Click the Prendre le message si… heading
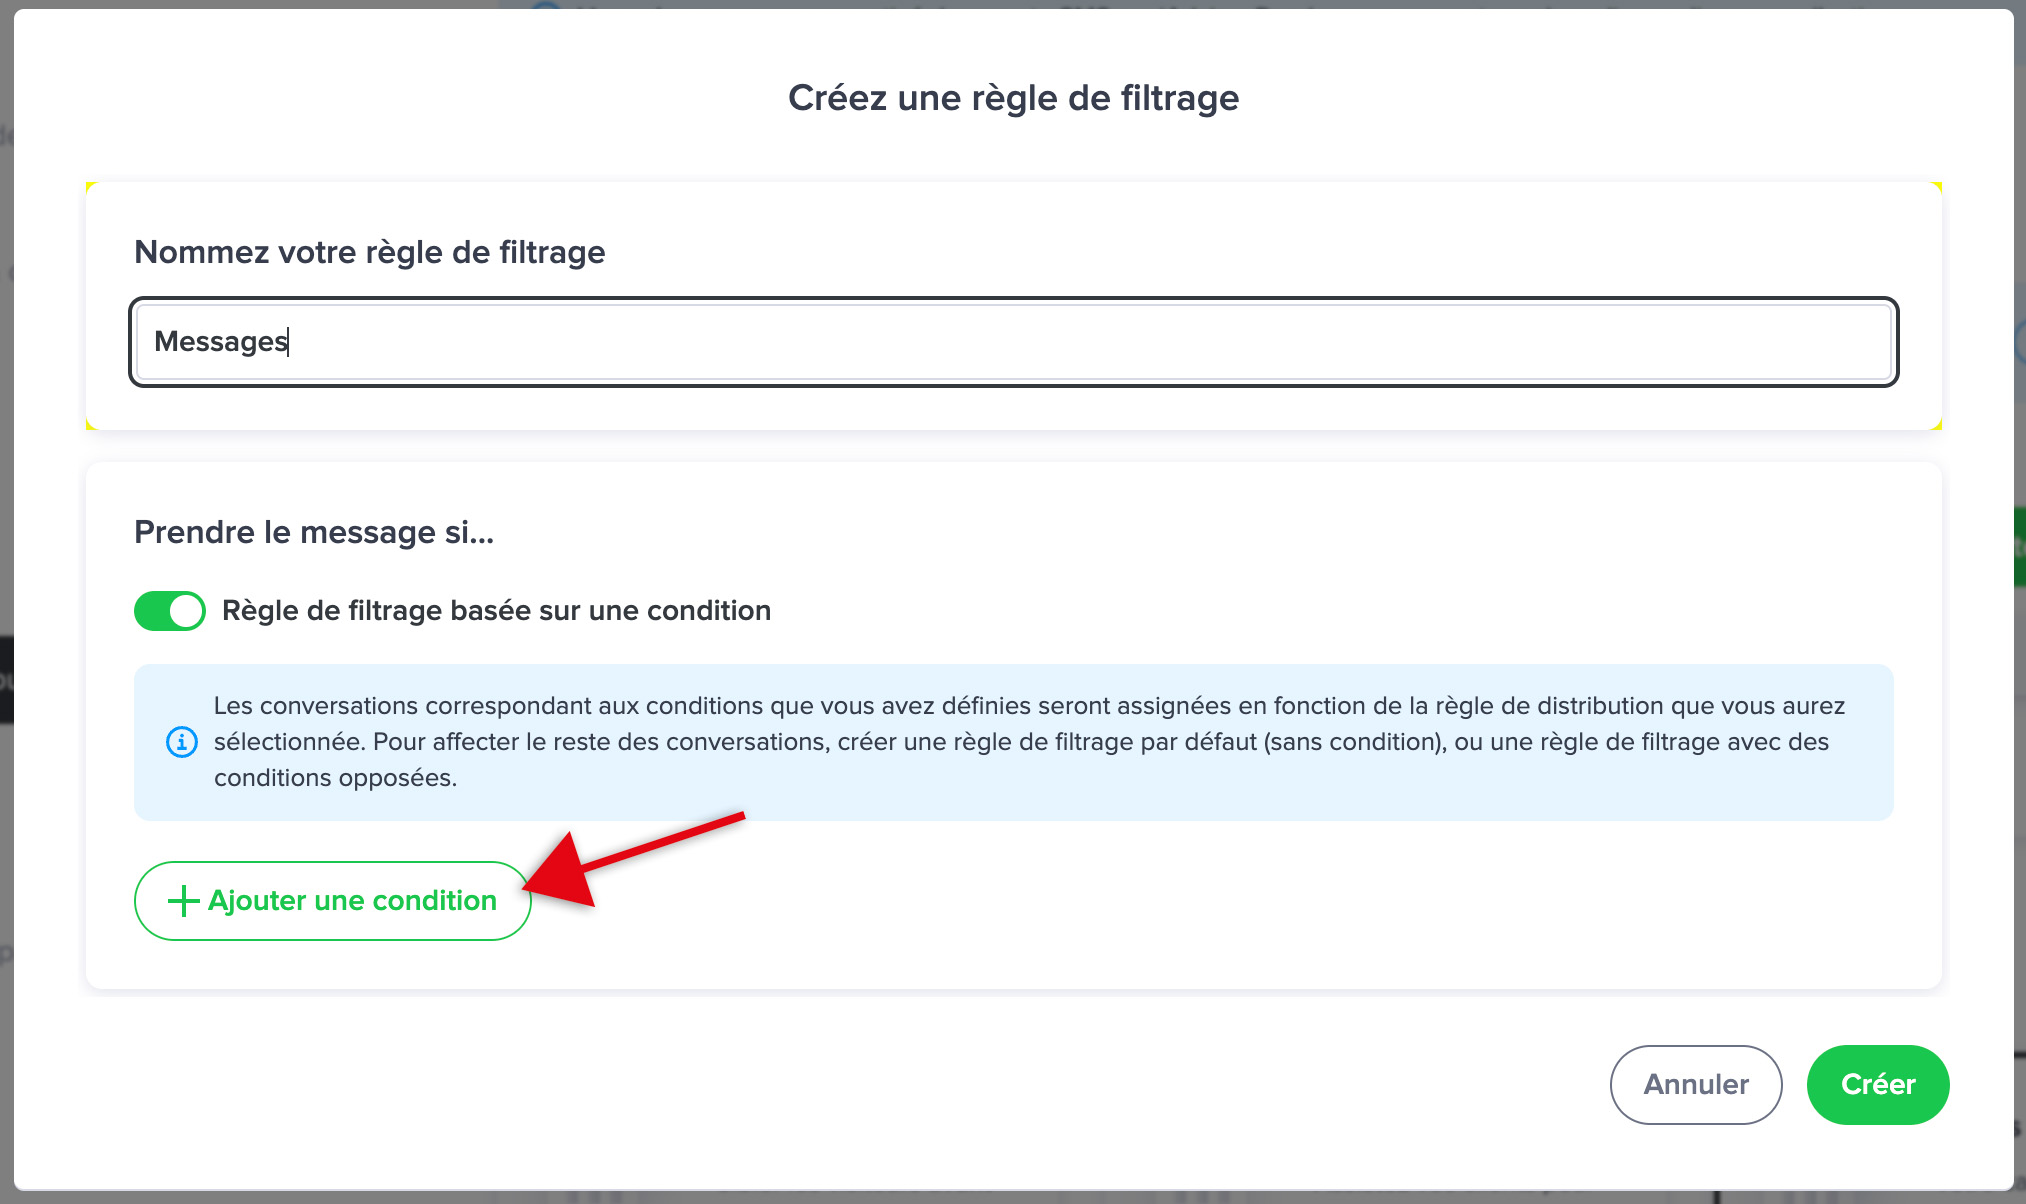The width and height of the screenshot is (2026, 1204). pyautogui.click(x=314, y=532)
